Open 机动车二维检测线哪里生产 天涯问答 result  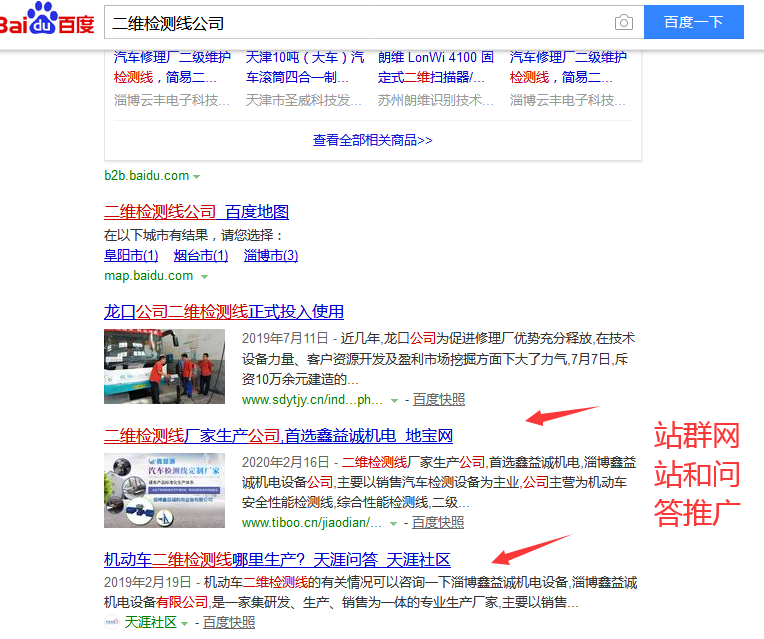point(277,560)
